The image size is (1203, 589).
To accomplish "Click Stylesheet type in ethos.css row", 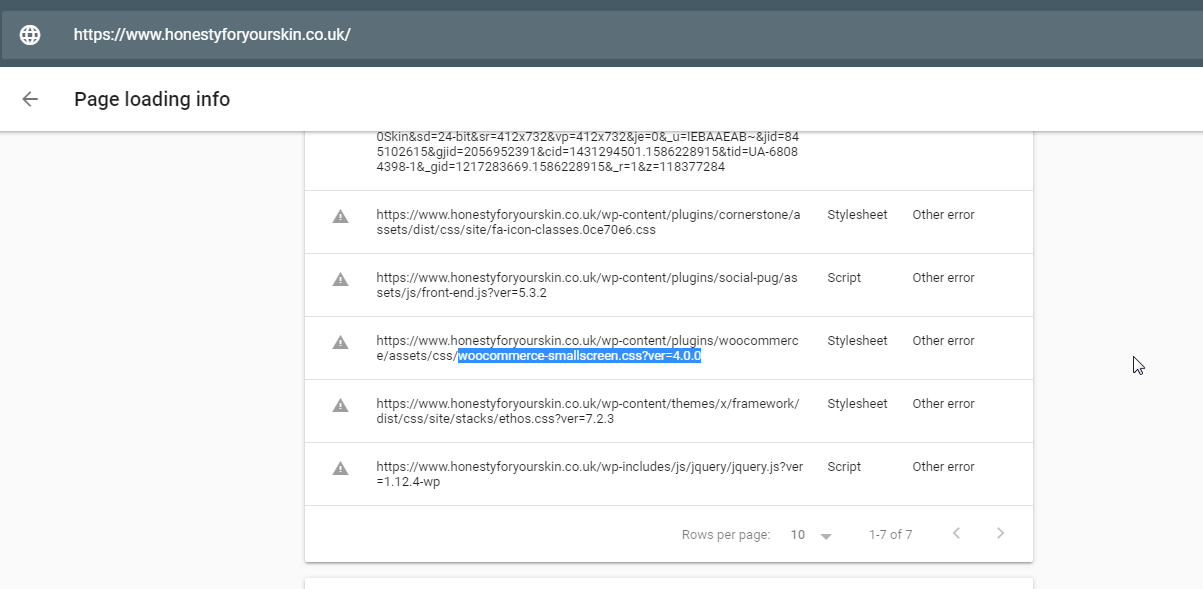I will pyautogui.click(x=857, y=404).
